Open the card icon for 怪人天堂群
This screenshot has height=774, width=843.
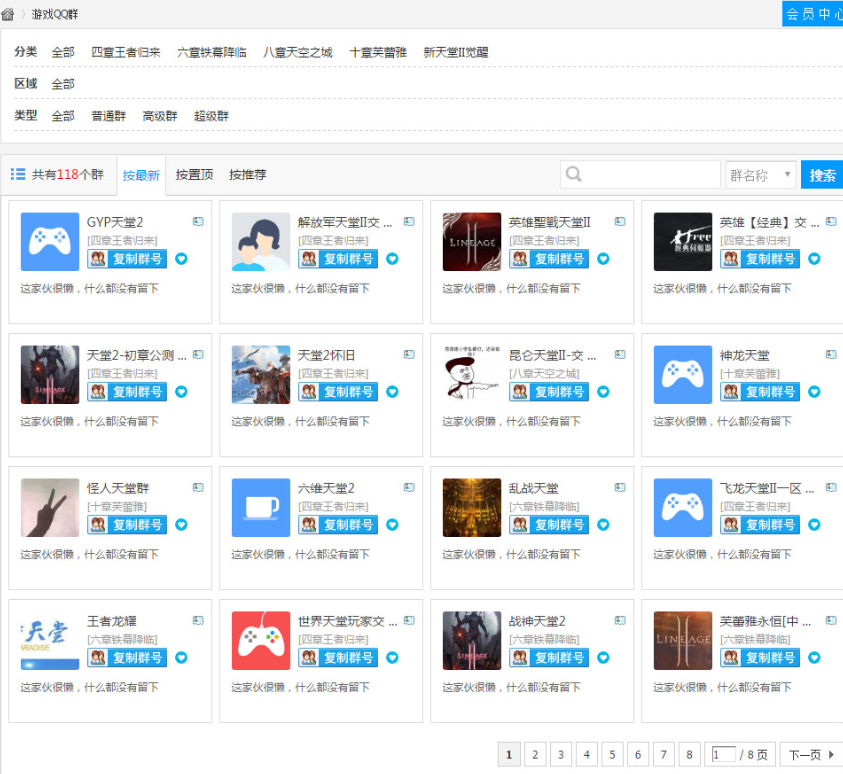[198, 488]
